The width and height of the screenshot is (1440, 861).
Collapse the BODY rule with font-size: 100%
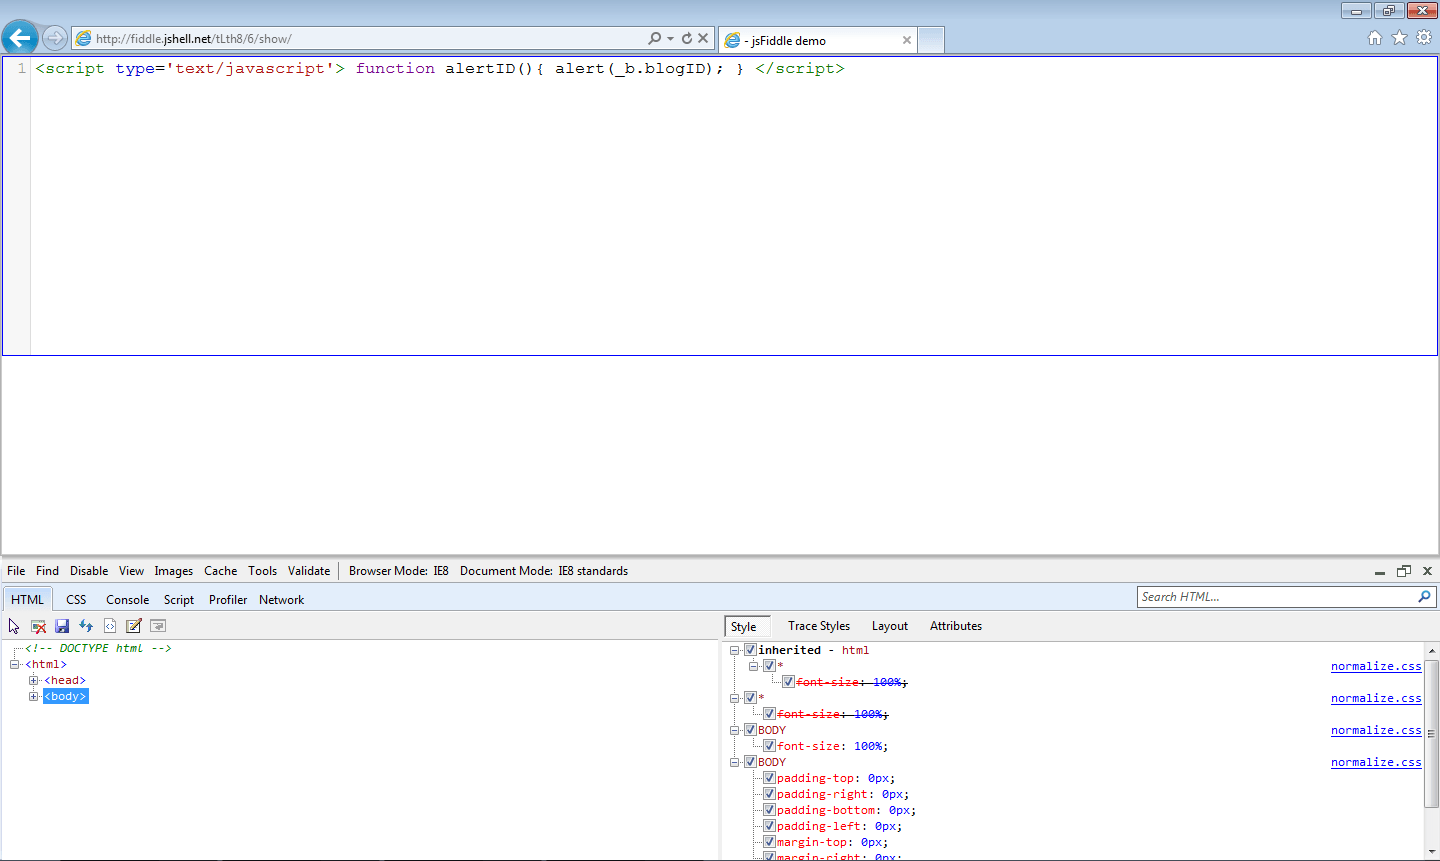point(735,730)
